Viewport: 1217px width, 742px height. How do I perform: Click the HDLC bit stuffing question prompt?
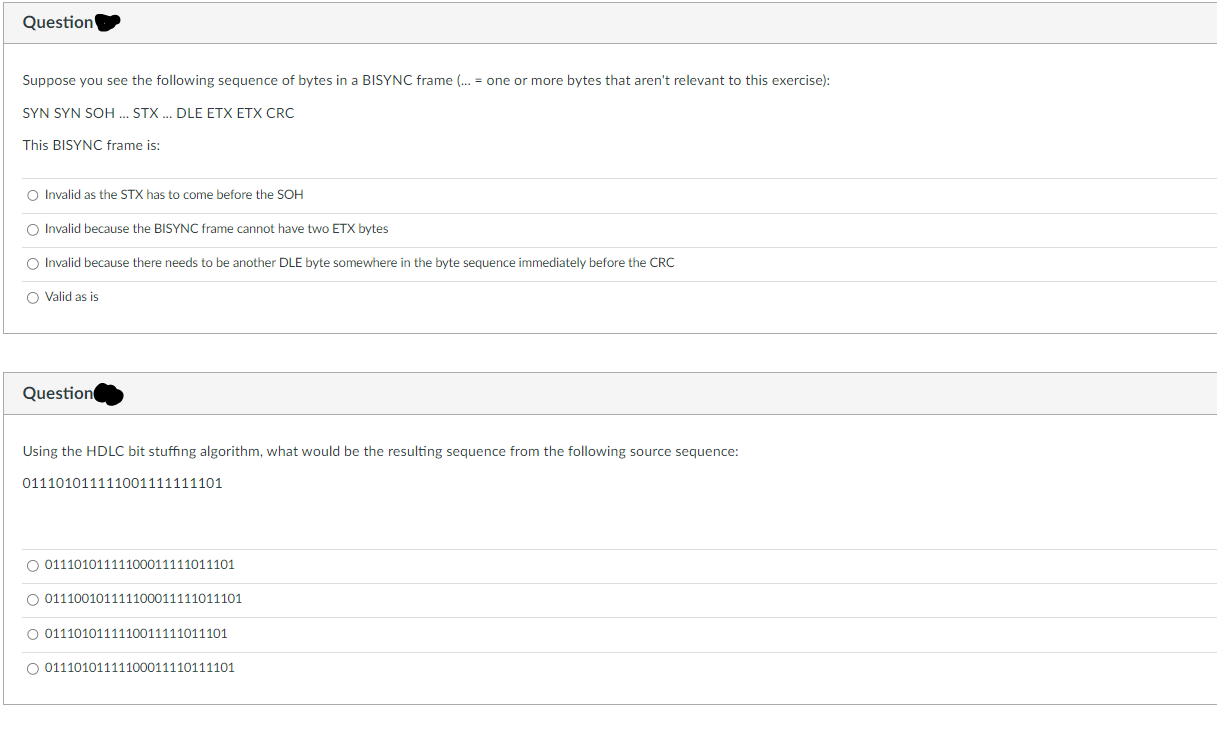coord(380,451)
